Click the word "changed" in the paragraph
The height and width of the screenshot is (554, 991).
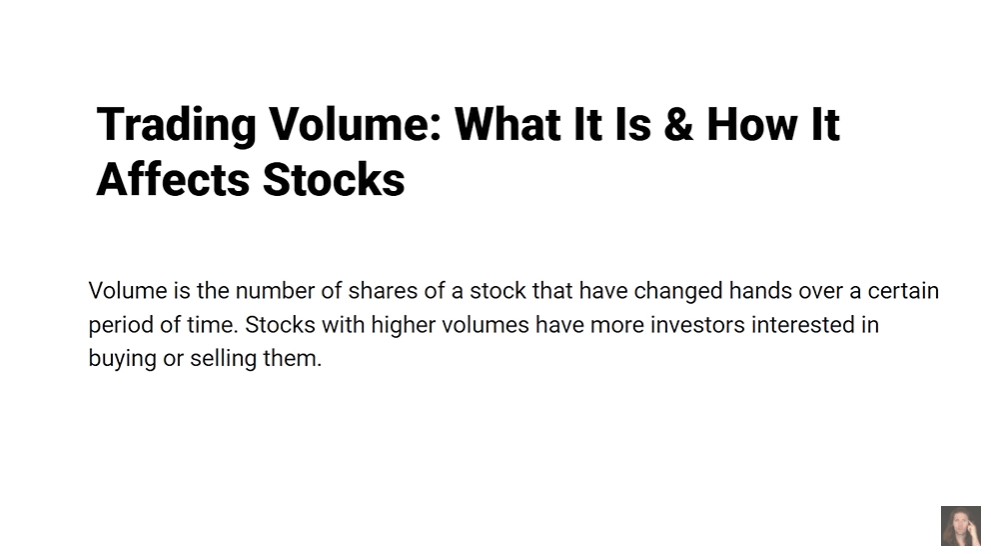point(677,291)
